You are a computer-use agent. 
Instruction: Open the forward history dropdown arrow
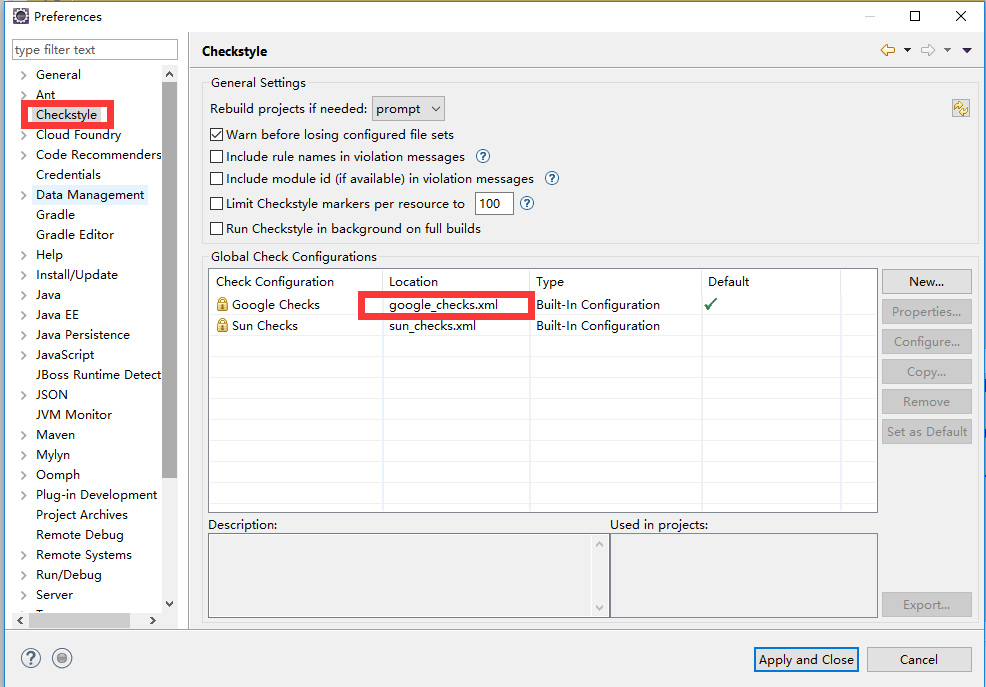pos(948,50)
